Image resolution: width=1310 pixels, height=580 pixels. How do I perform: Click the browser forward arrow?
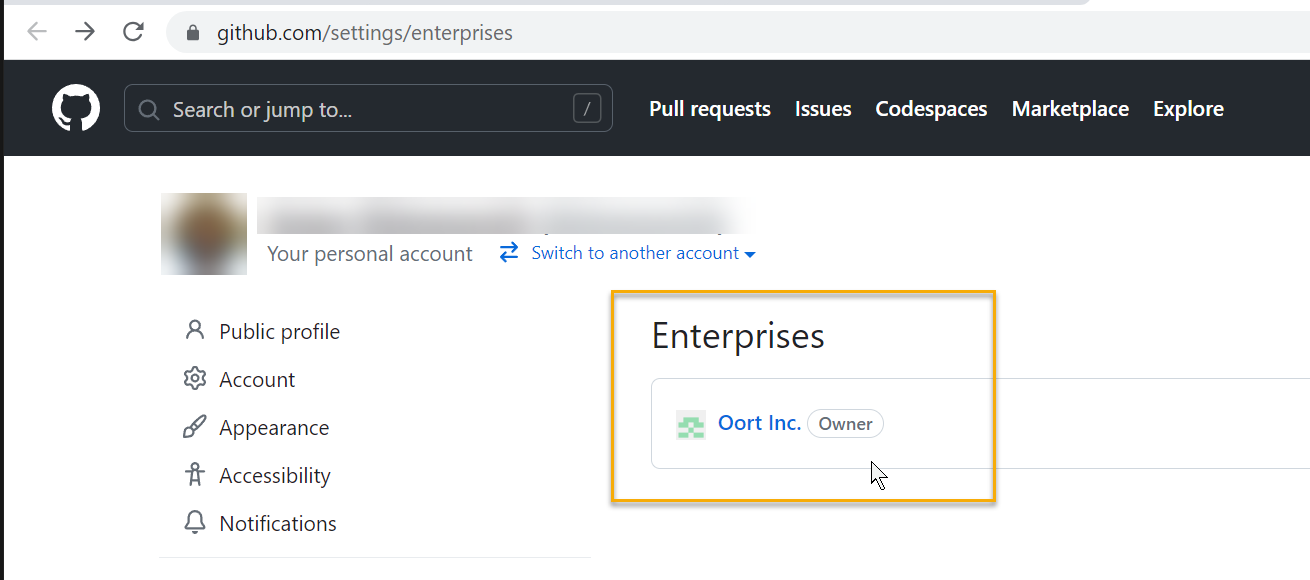click(85, 32)
